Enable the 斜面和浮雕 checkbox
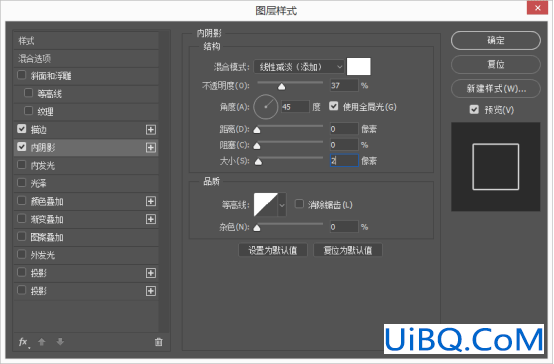Viewport: 554px width, 364px height. (22, 75)
